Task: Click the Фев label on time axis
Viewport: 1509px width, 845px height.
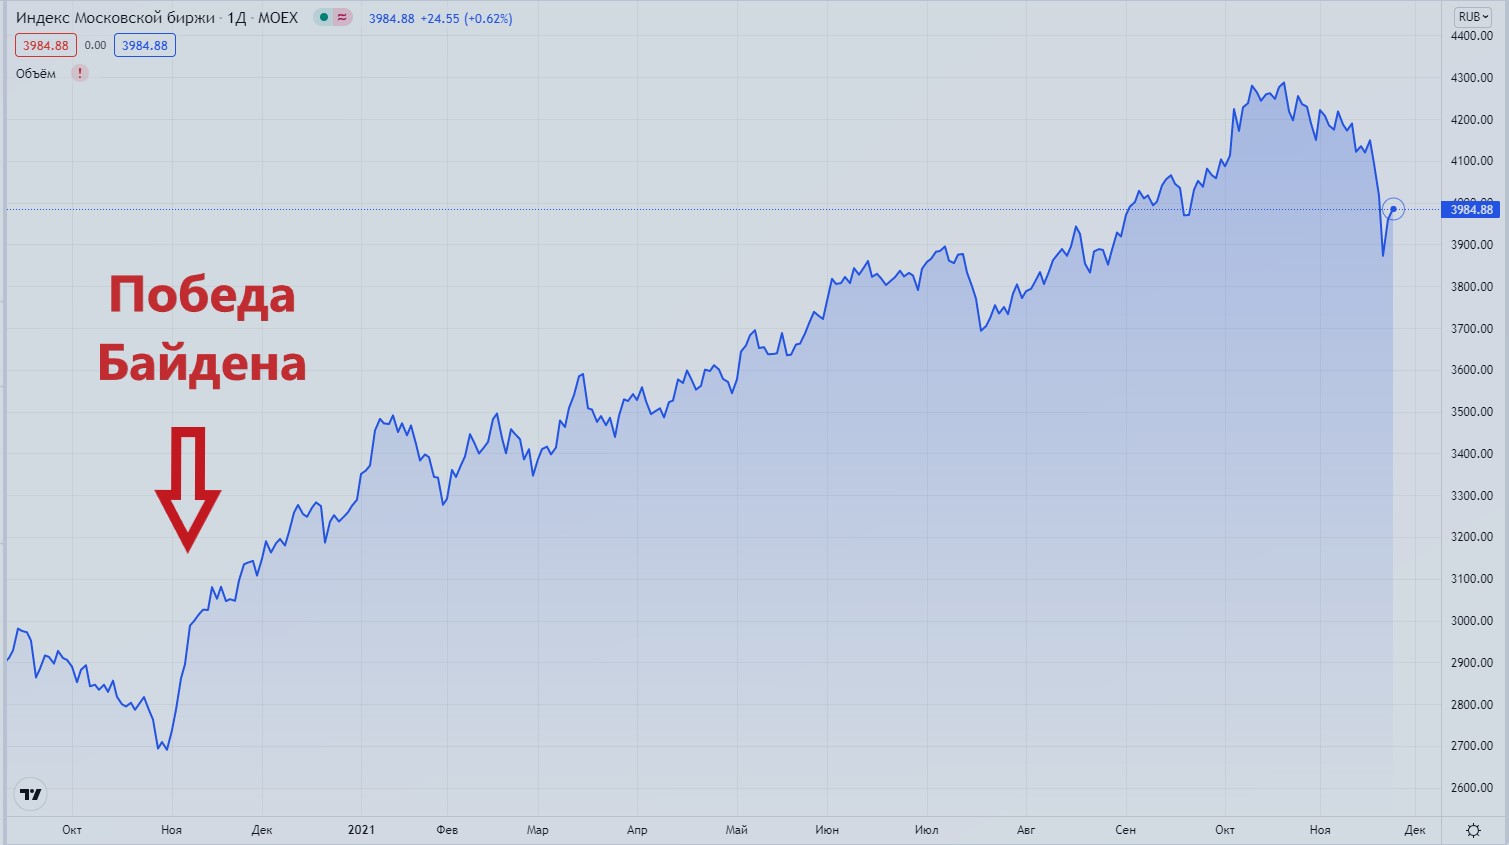Action: (447, 830)
